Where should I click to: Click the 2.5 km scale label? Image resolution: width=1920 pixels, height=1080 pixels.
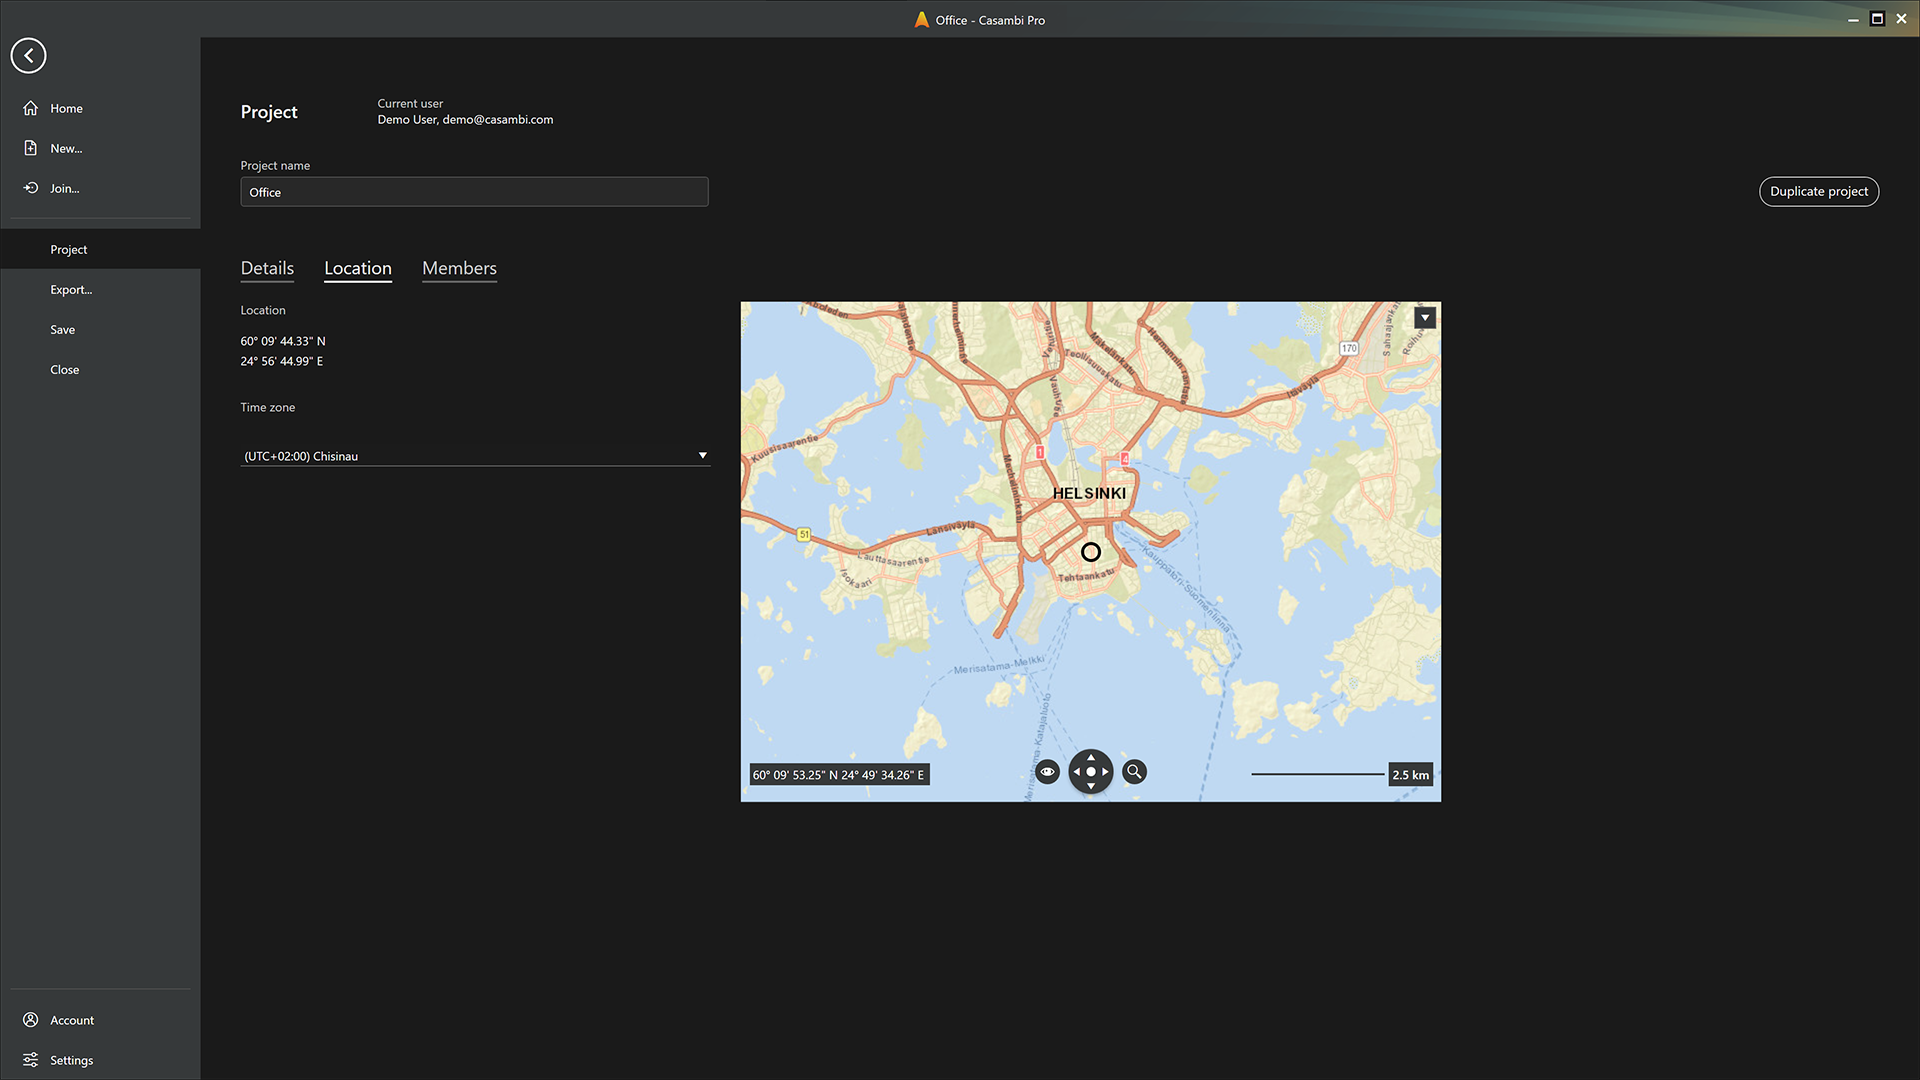tap(1410, 775)
